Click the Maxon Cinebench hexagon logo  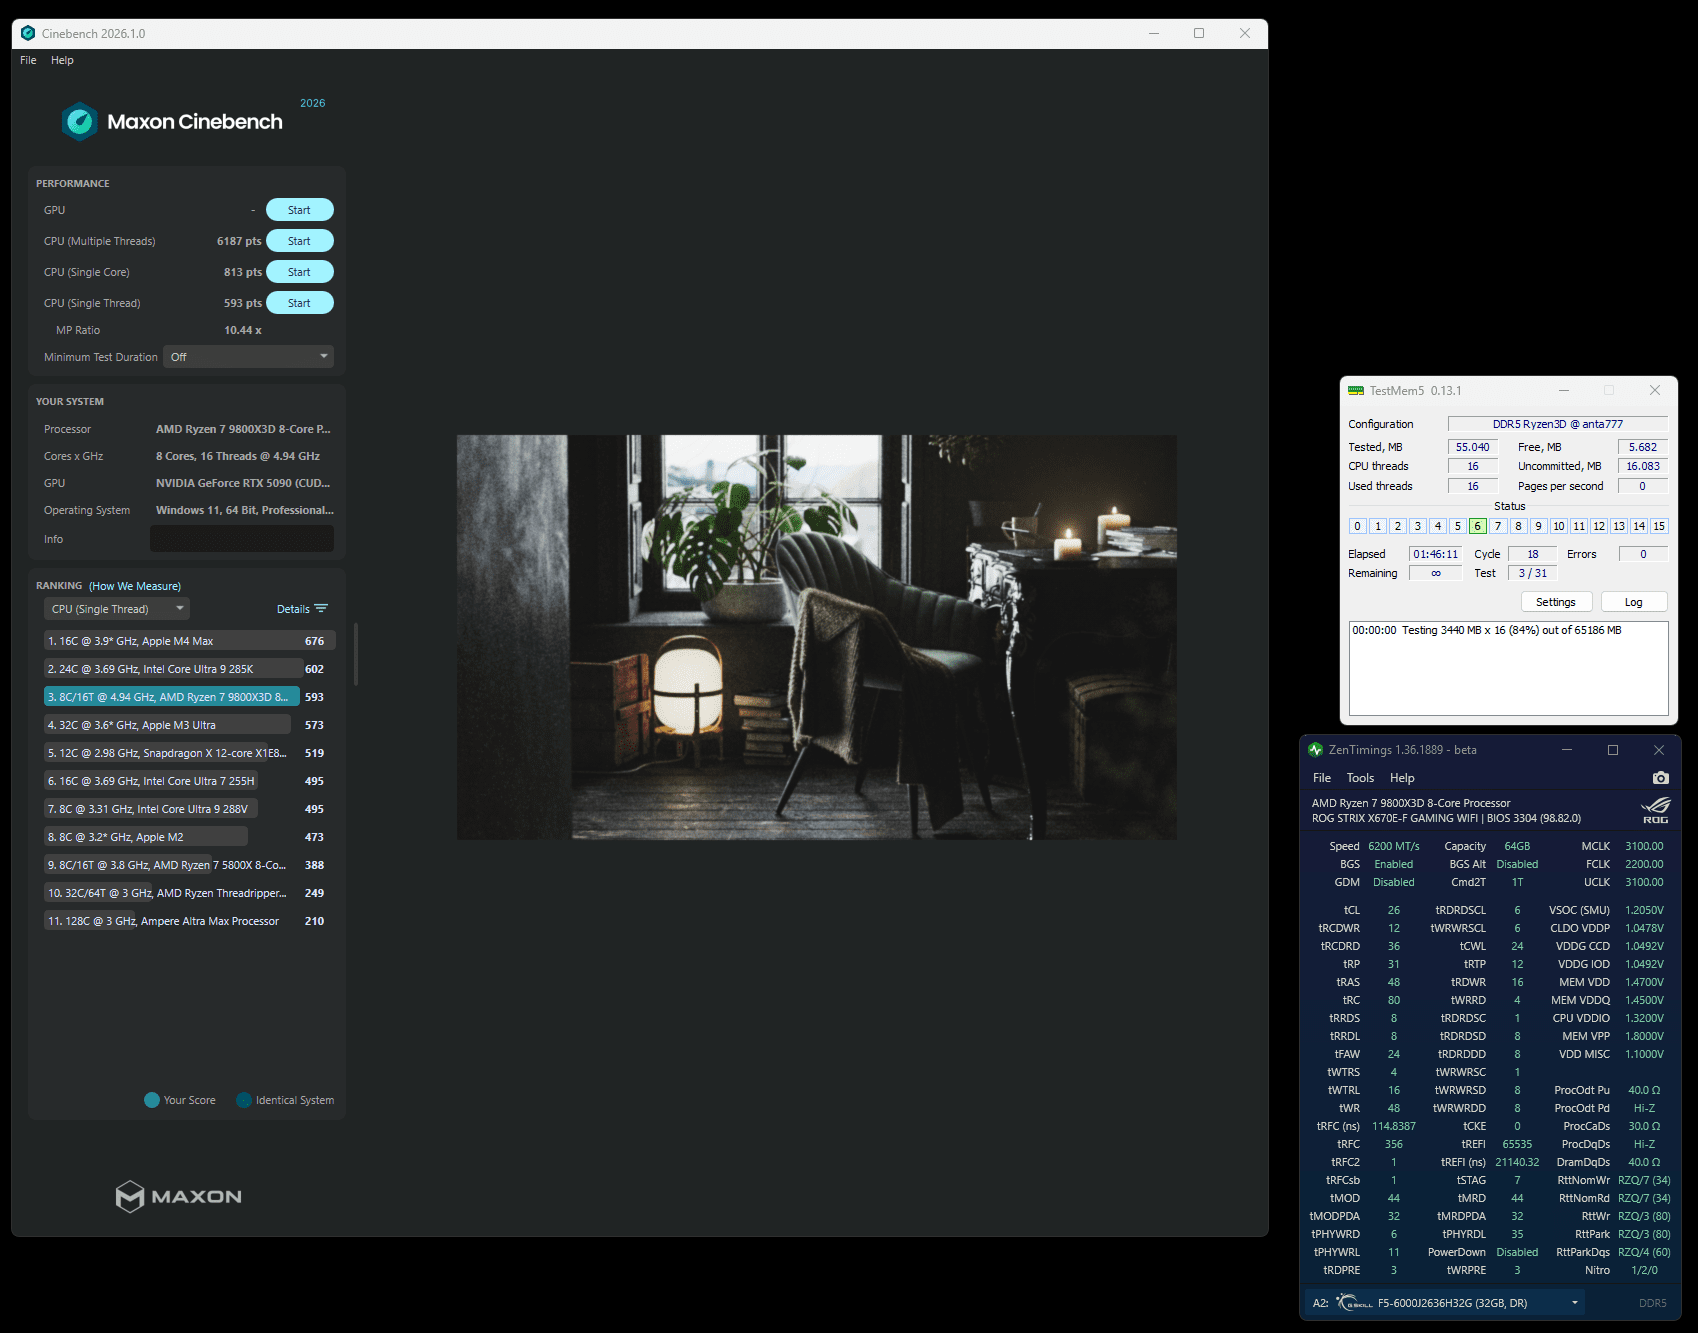[x=80, y=122]
